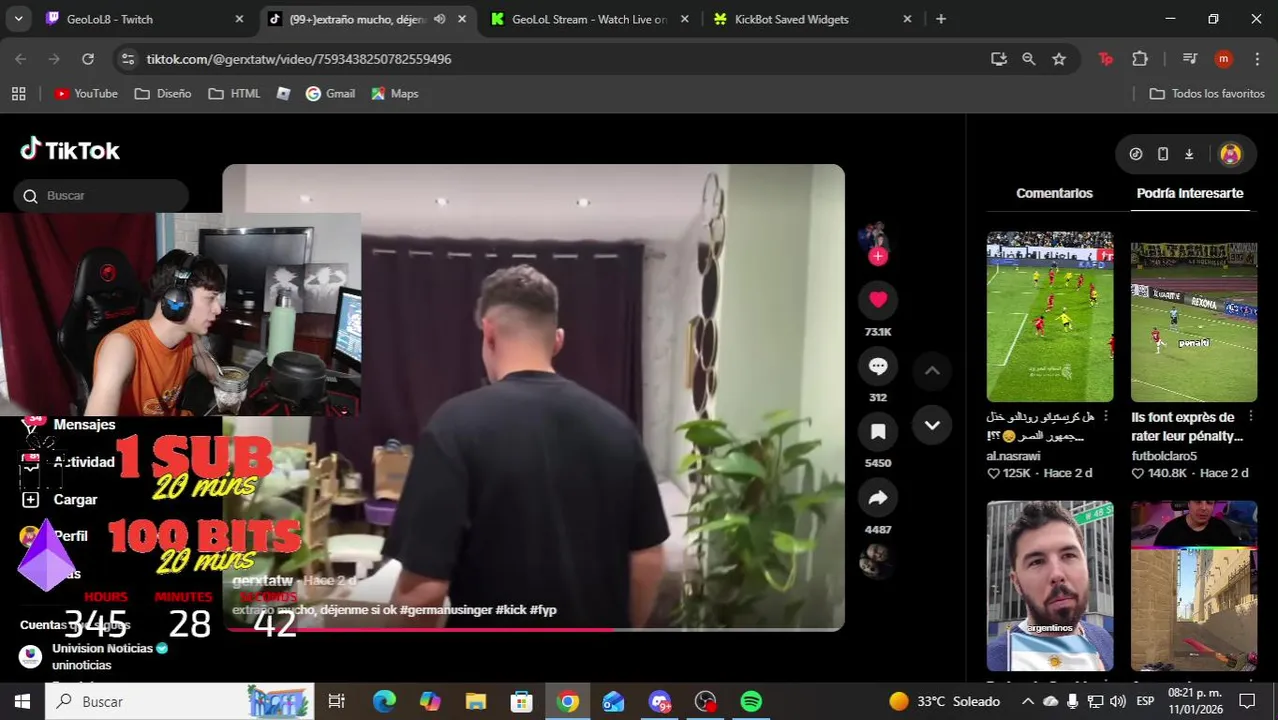The image size is (1278, 720).
Task: Open more options for al.nasrawi video
Action: click(1106, 417)
